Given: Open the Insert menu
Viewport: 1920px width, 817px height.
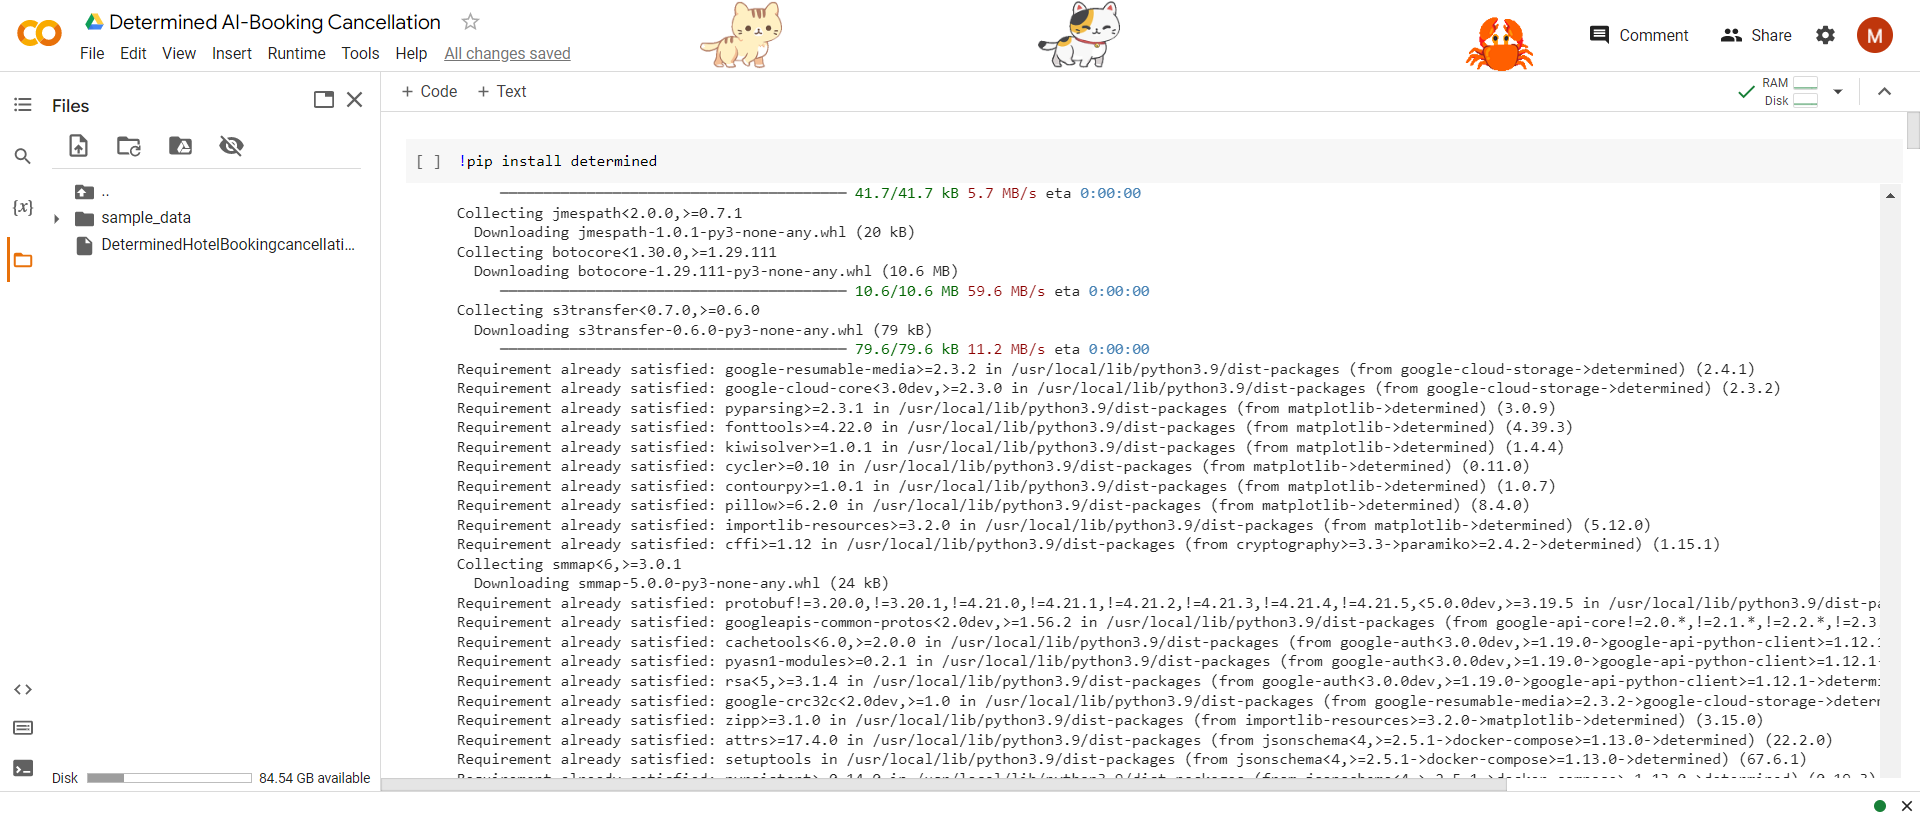Looking at the screenshot, I should (232, 53).
